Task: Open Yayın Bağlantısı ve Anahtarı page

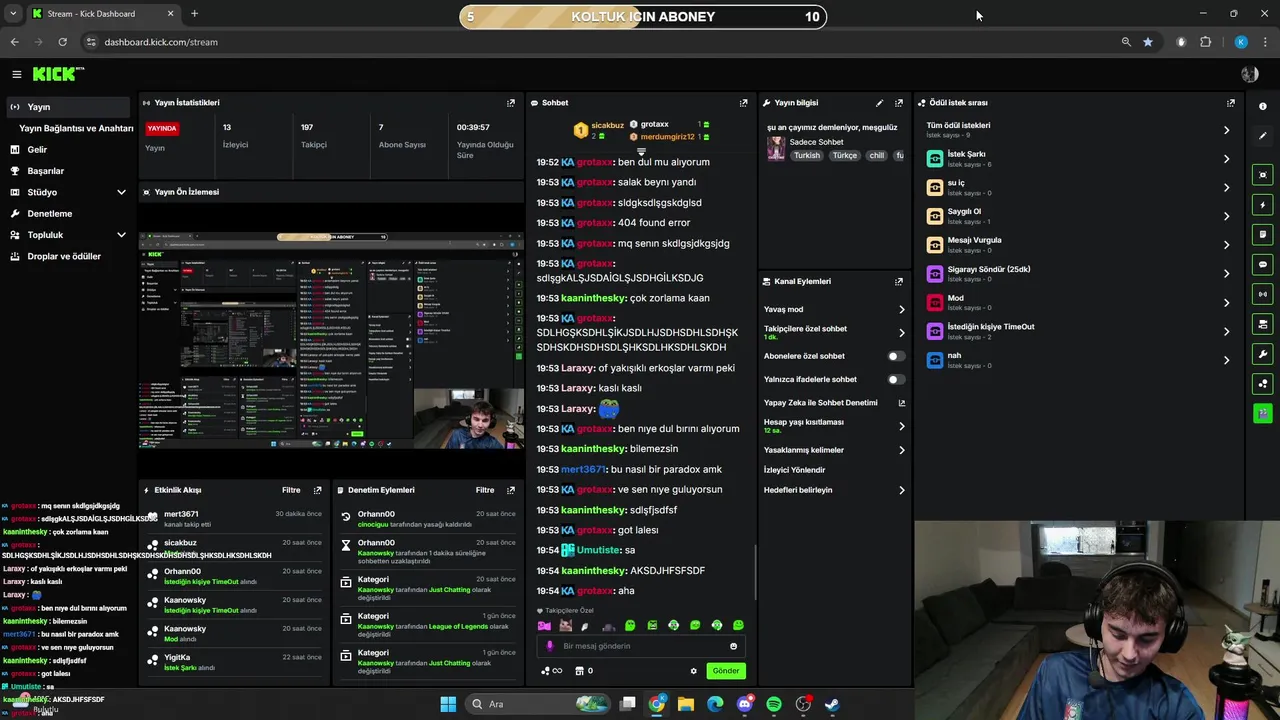Action: (x=76, y=129)
